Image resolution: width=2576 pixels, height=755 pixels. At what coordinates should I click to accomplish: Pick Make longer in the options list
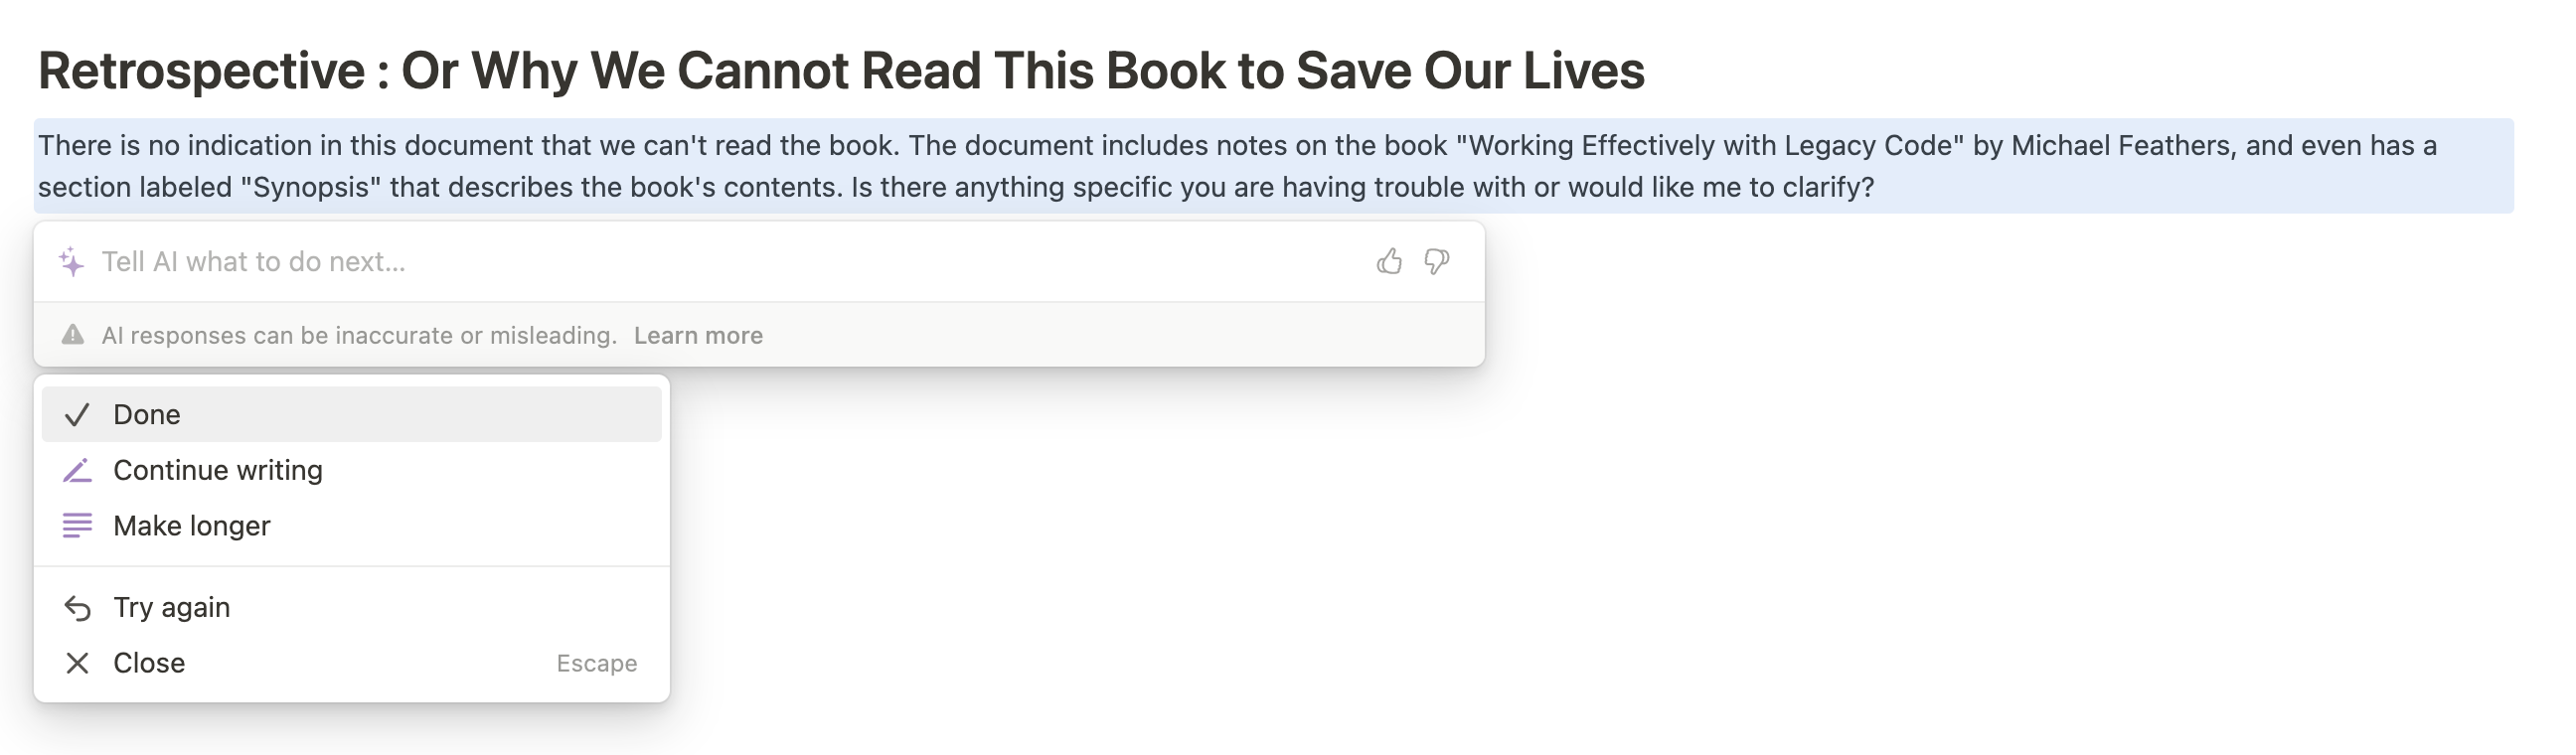[191, 525]
